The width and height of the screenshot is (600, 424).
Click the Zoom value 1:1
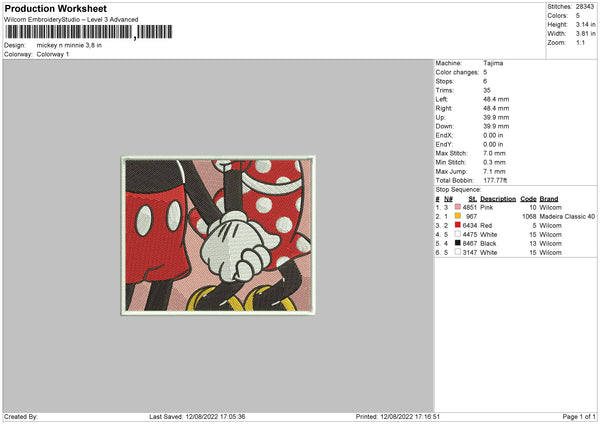[x=580, y=42]
